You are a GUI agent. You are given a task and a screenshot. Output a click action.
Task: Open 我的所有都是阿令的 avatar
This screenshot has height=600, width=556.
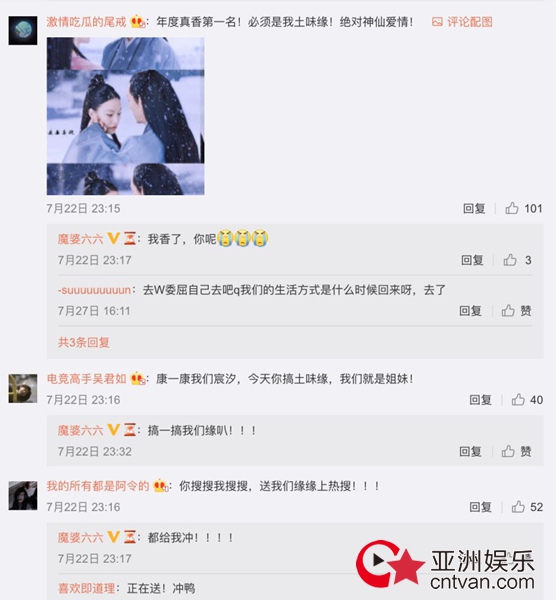[x=23, y=496]
